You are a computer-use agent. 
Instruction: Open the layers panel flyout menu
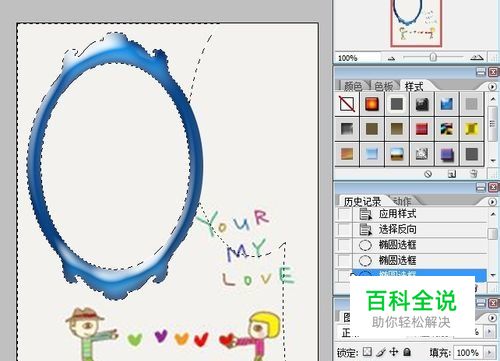coord(492,318)
